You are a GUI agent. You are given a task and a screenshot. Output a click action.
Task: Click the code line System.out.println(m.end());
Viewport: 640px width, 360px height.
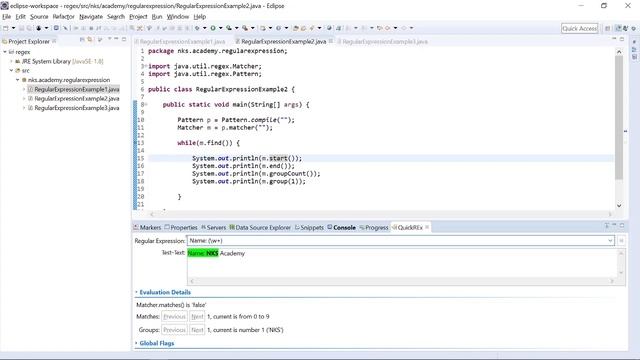[x=243, y=166]
